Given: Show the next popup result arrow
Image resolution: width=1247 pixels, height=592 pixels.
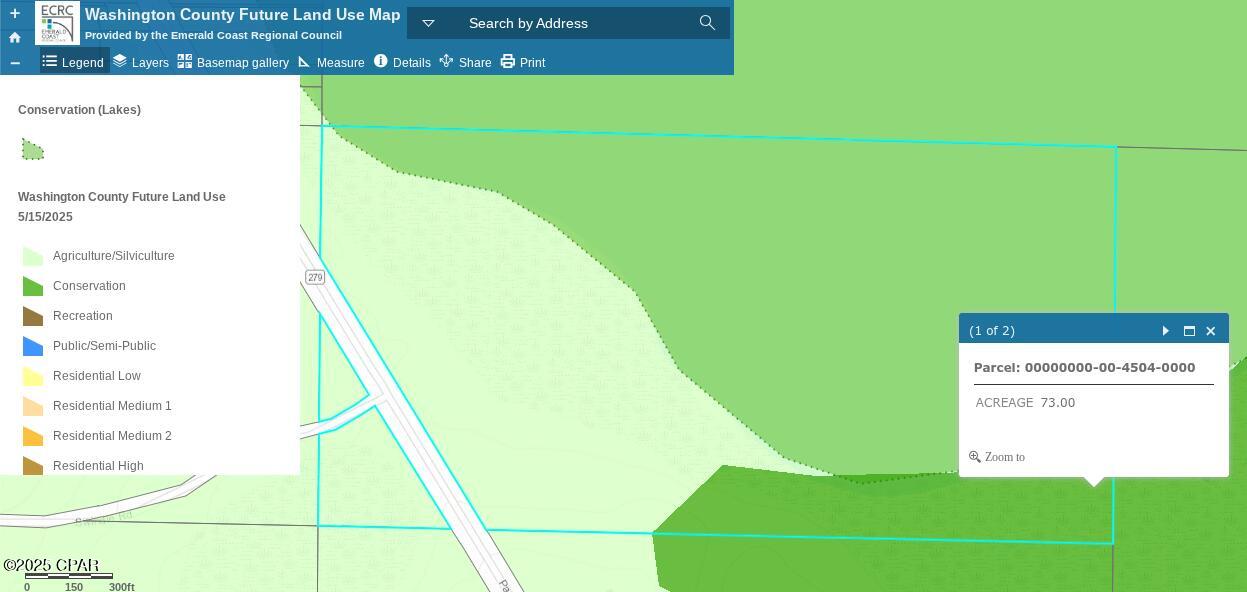Looking at the screenshot, I should 1166,330.
